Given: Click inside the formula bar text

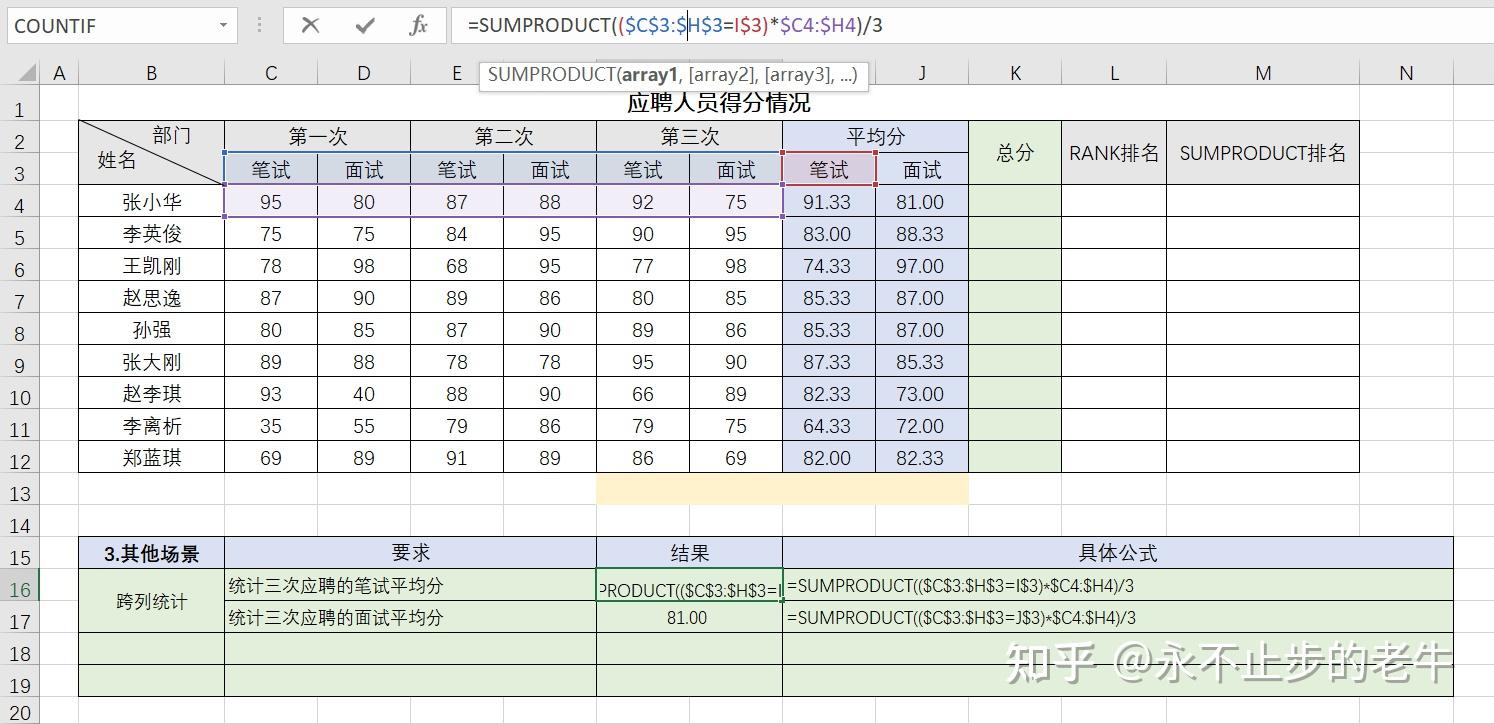Looking at the screenshot, I should 675,26.
